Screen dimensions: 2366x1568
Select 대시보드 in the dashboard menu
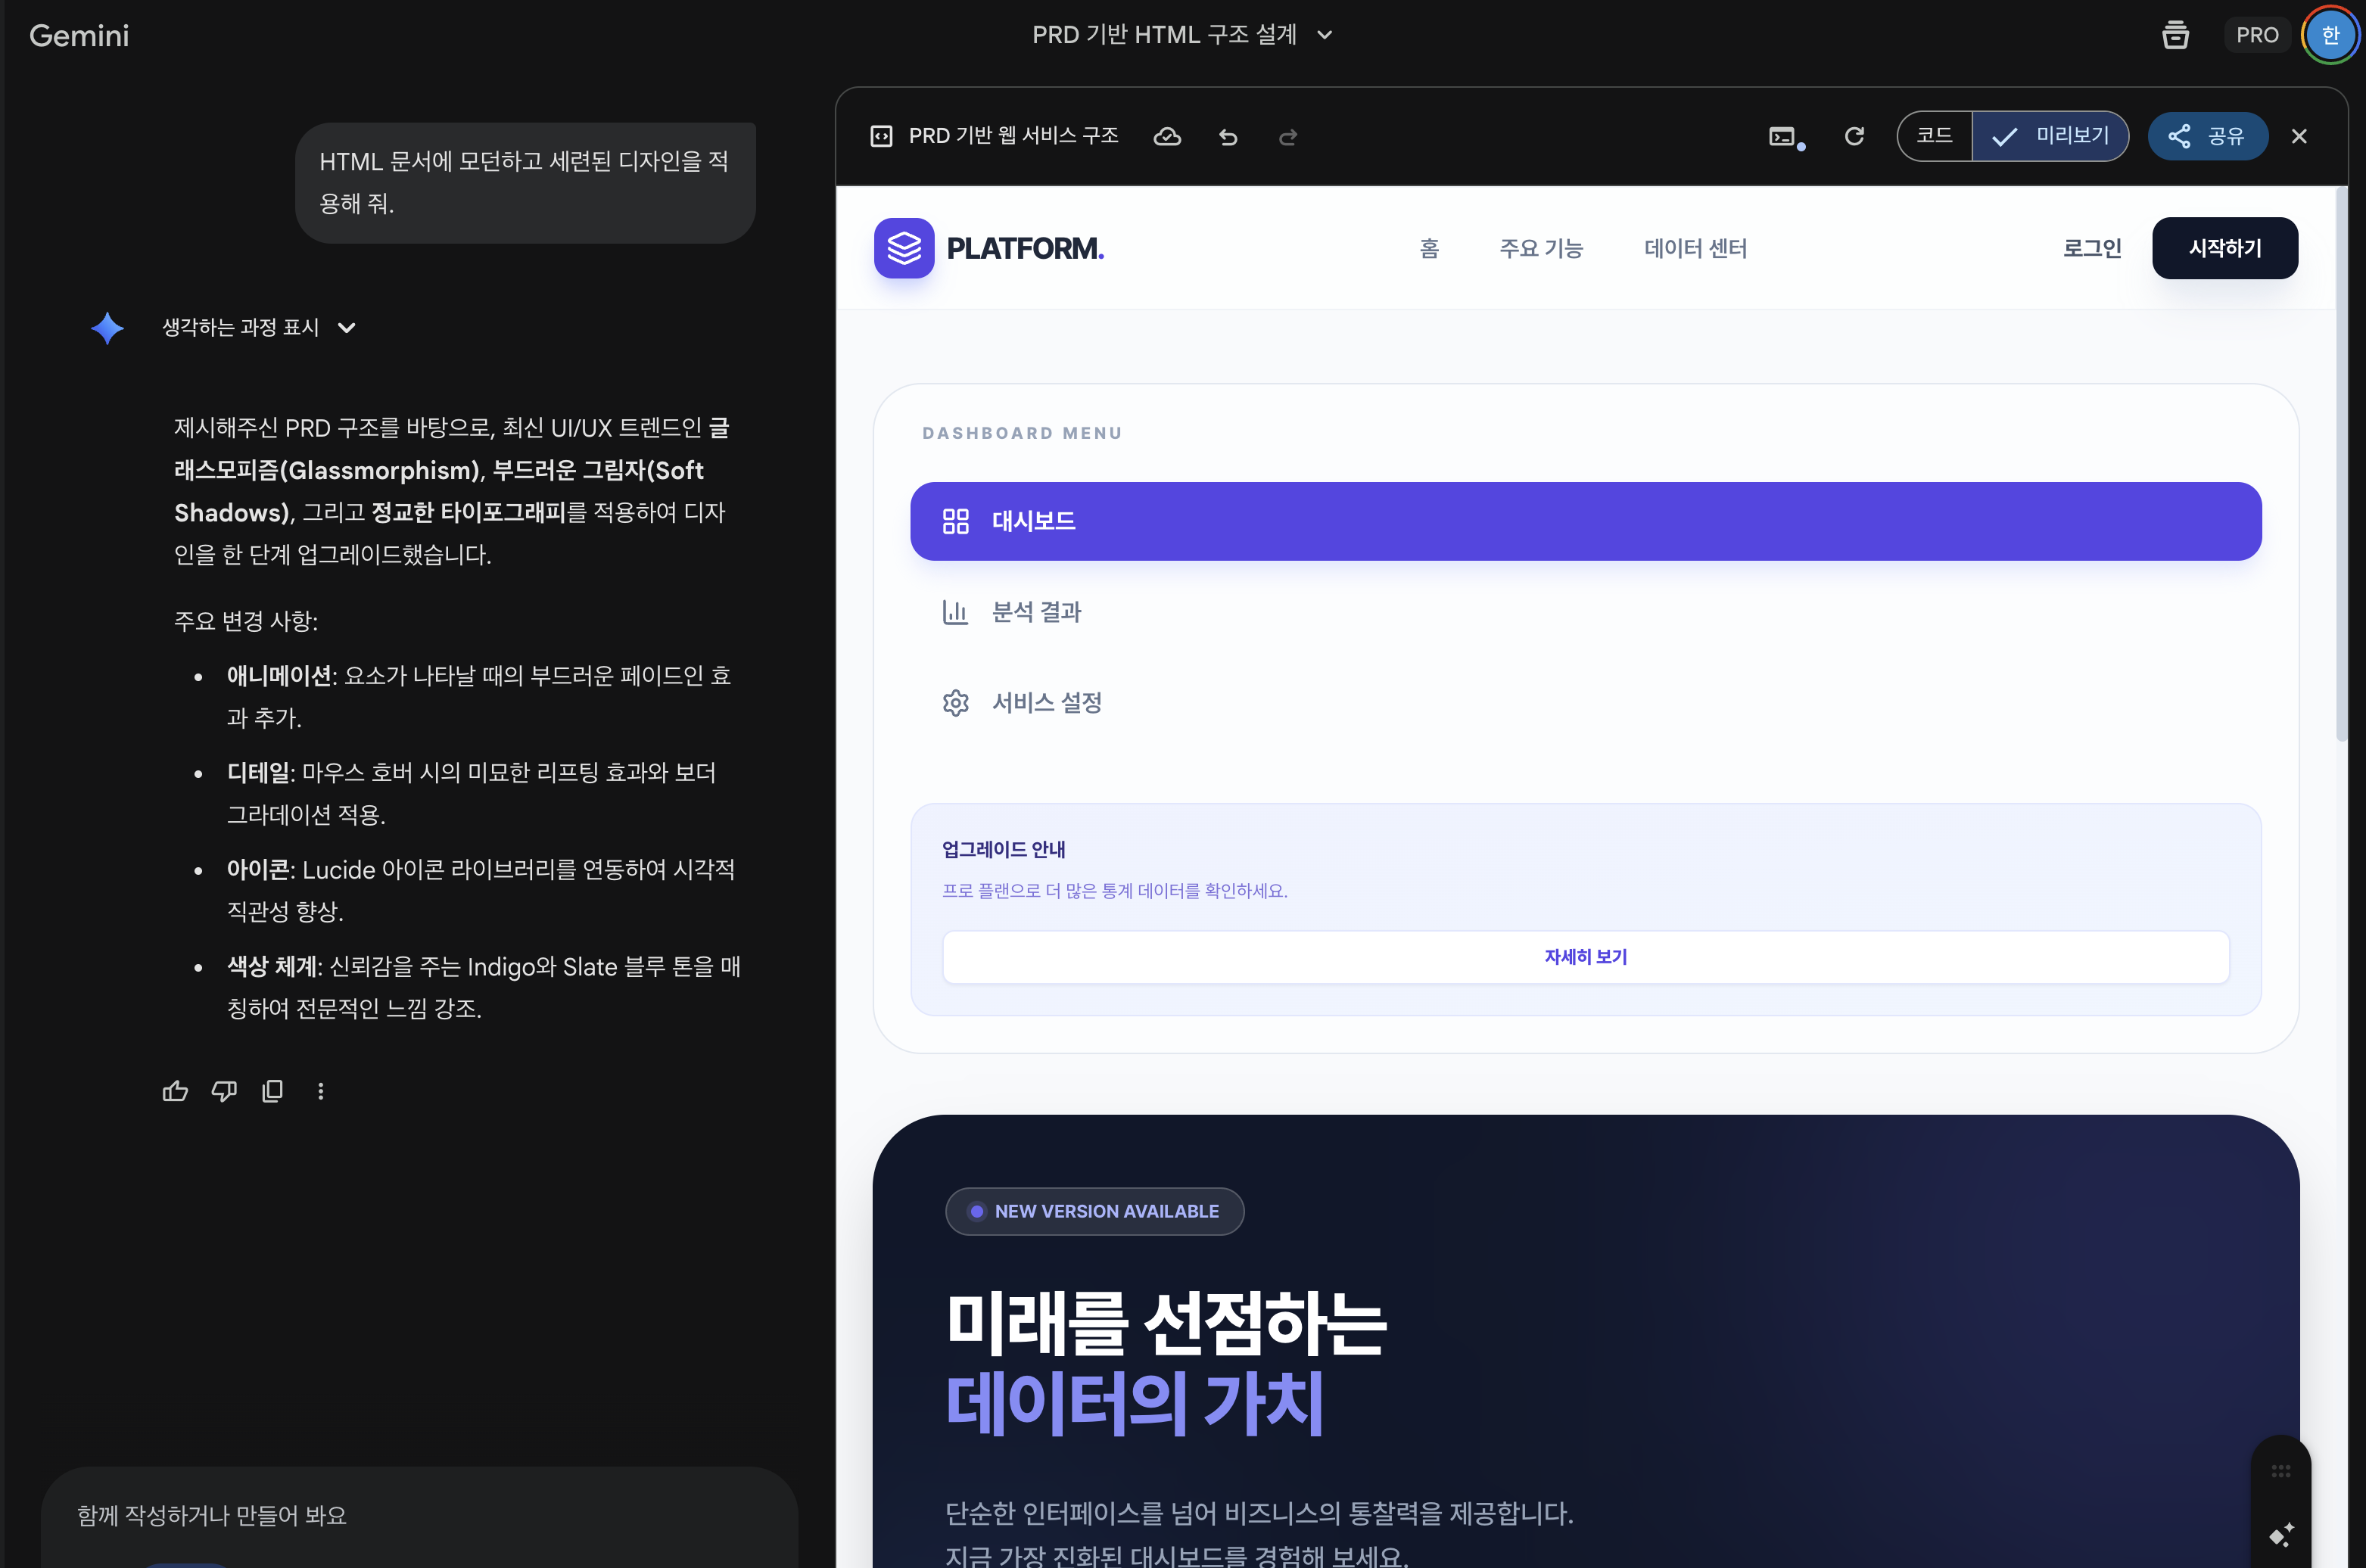coord(1585,521)
